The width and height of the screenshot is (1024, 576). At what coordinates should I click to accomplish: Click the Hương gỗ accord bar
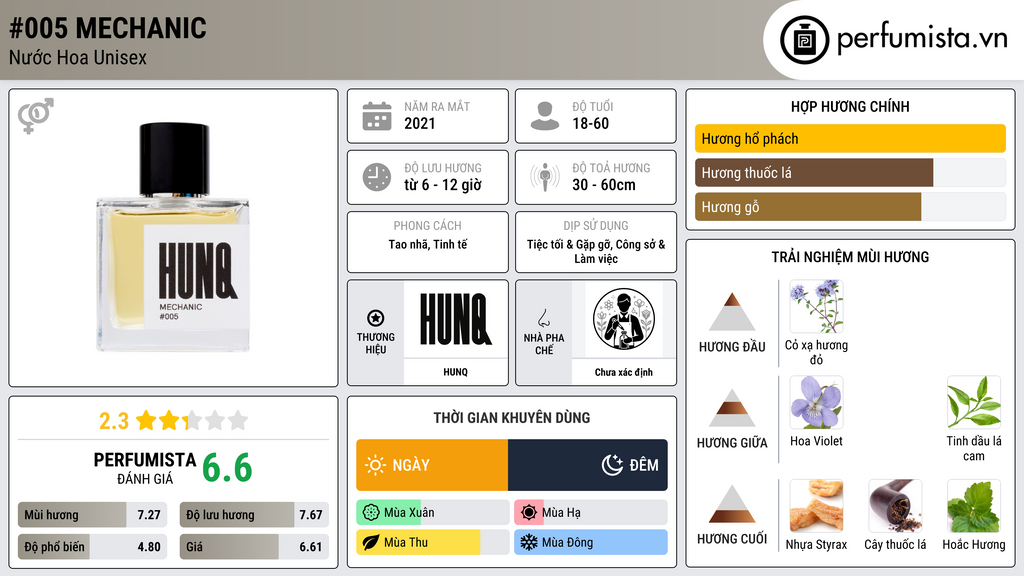pos(850,206)
